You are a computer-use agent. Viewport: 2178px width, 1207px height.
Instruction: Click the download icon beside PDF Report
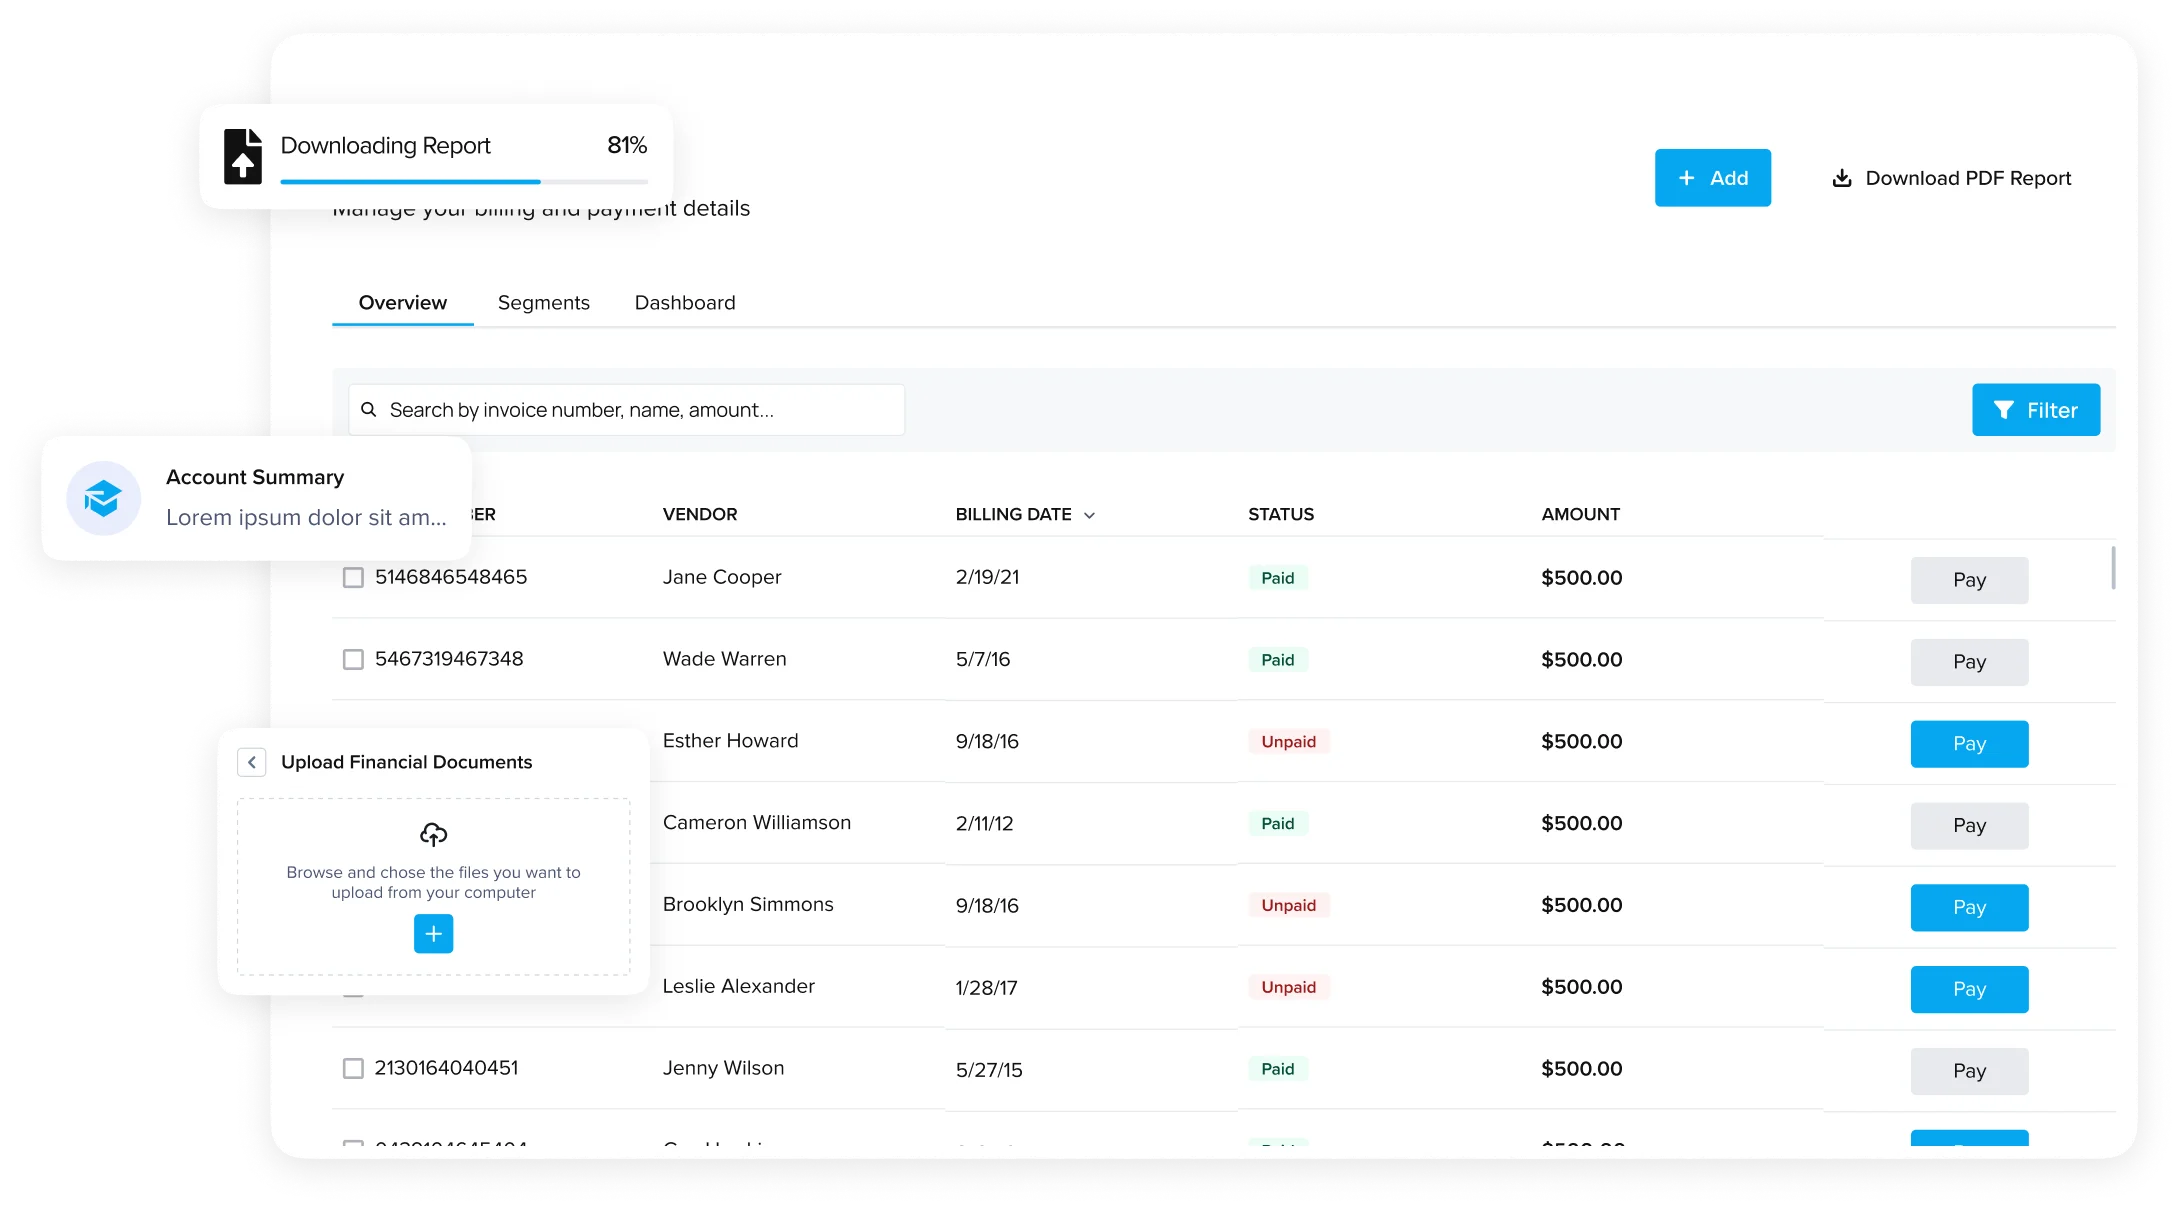[1841, 178]
